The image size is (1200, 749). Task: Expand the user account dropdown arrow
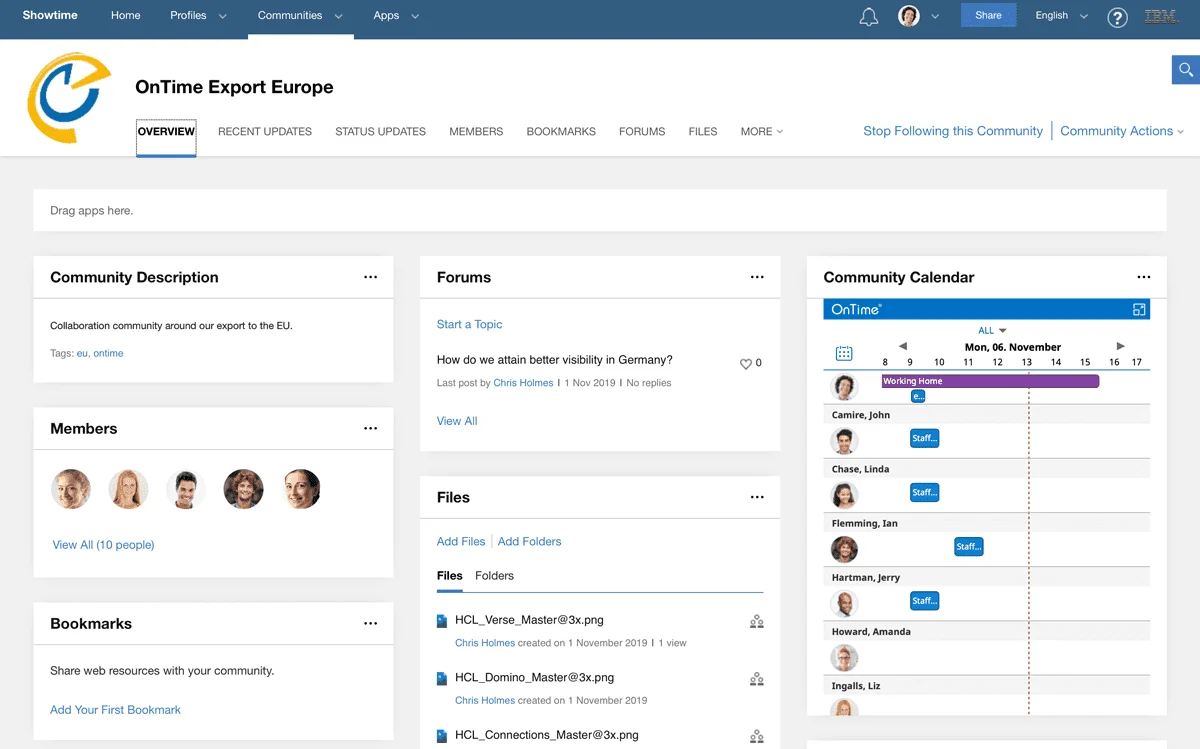(x=935, y=16)
